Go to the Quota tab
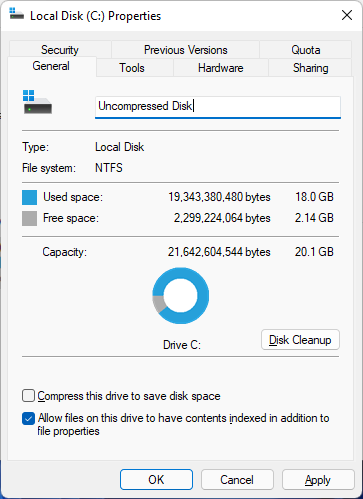This screenshot has width=363, height=499. pos(306,50)
